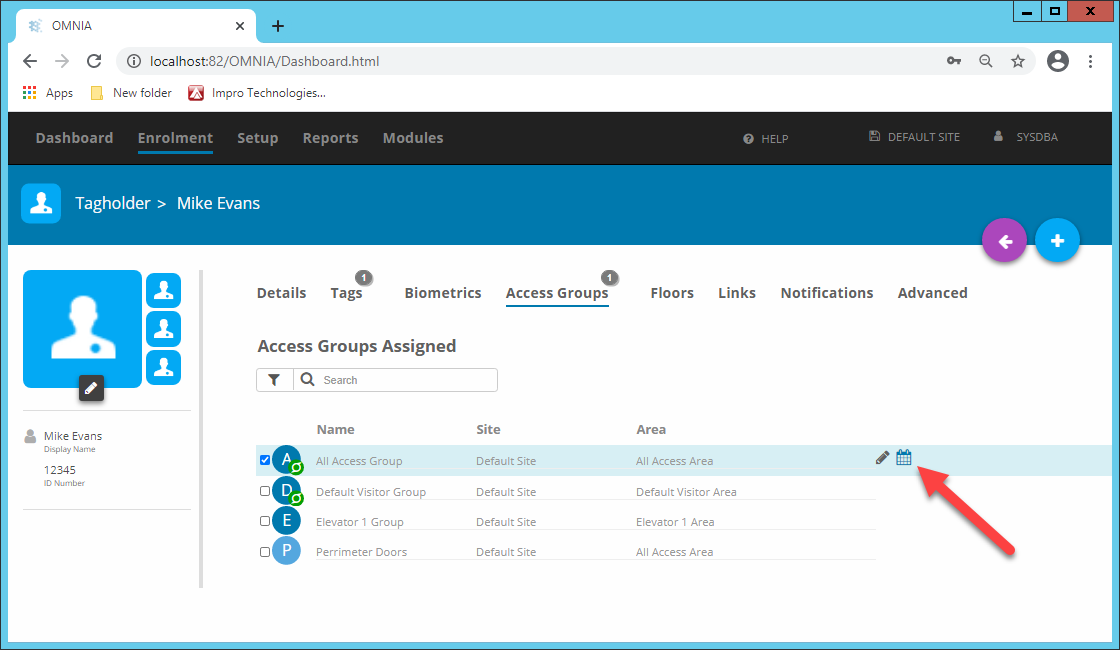Click the Tagholder icon in the header
The height and width of the screenshot is (650, 1120).
pos(41,204)
